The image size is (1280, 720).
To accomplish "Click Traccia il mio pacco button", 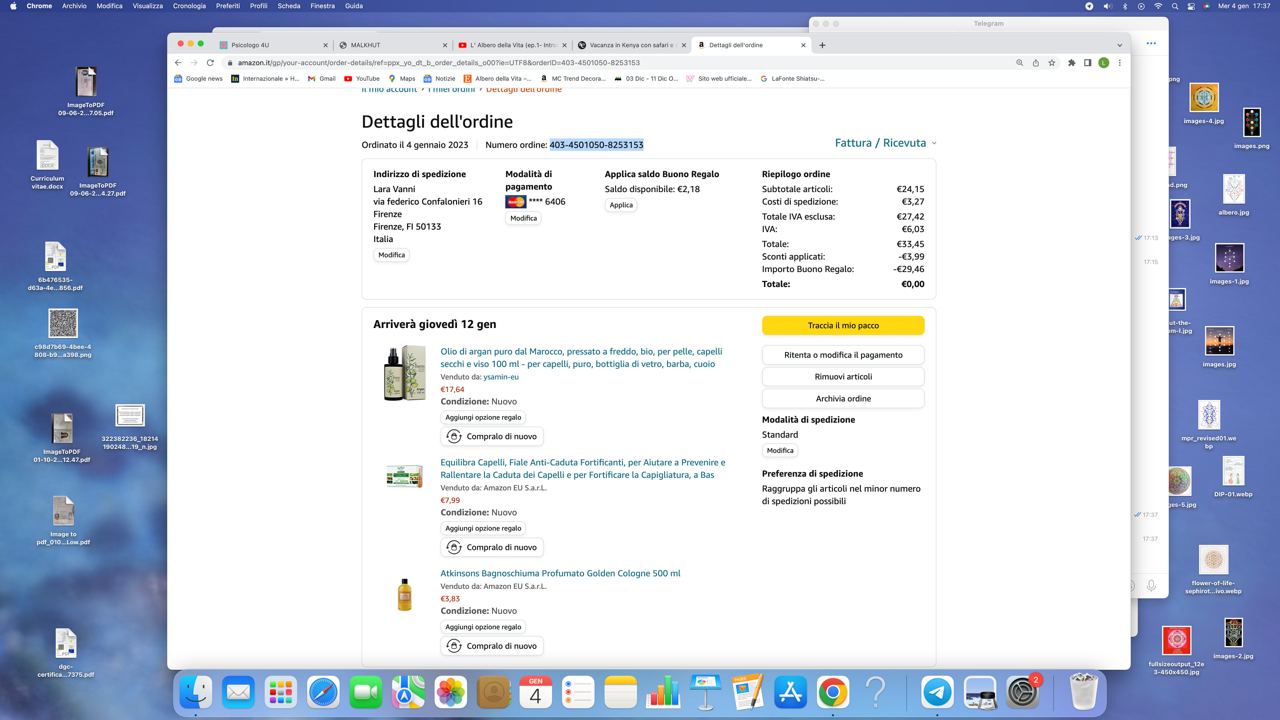I will coord(843,326).
